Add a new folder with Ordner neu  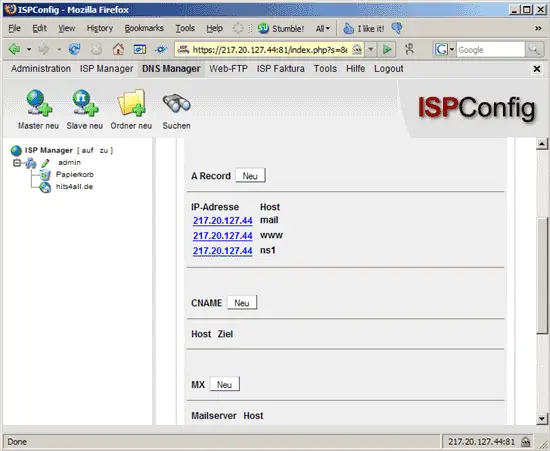[x=131, y=109]
